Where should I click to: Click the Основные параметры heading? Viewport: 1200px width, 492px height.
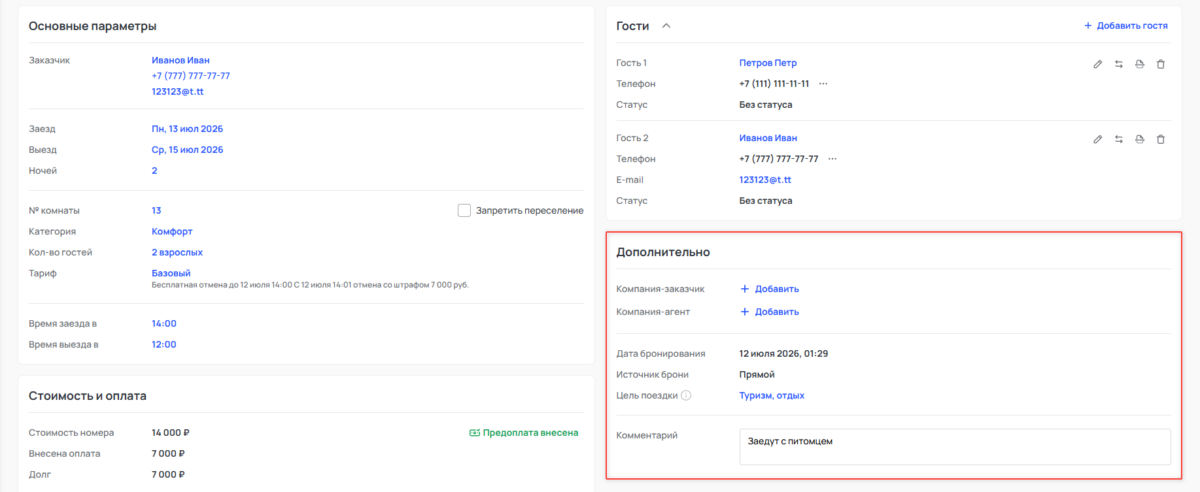[x=92, y=26]
